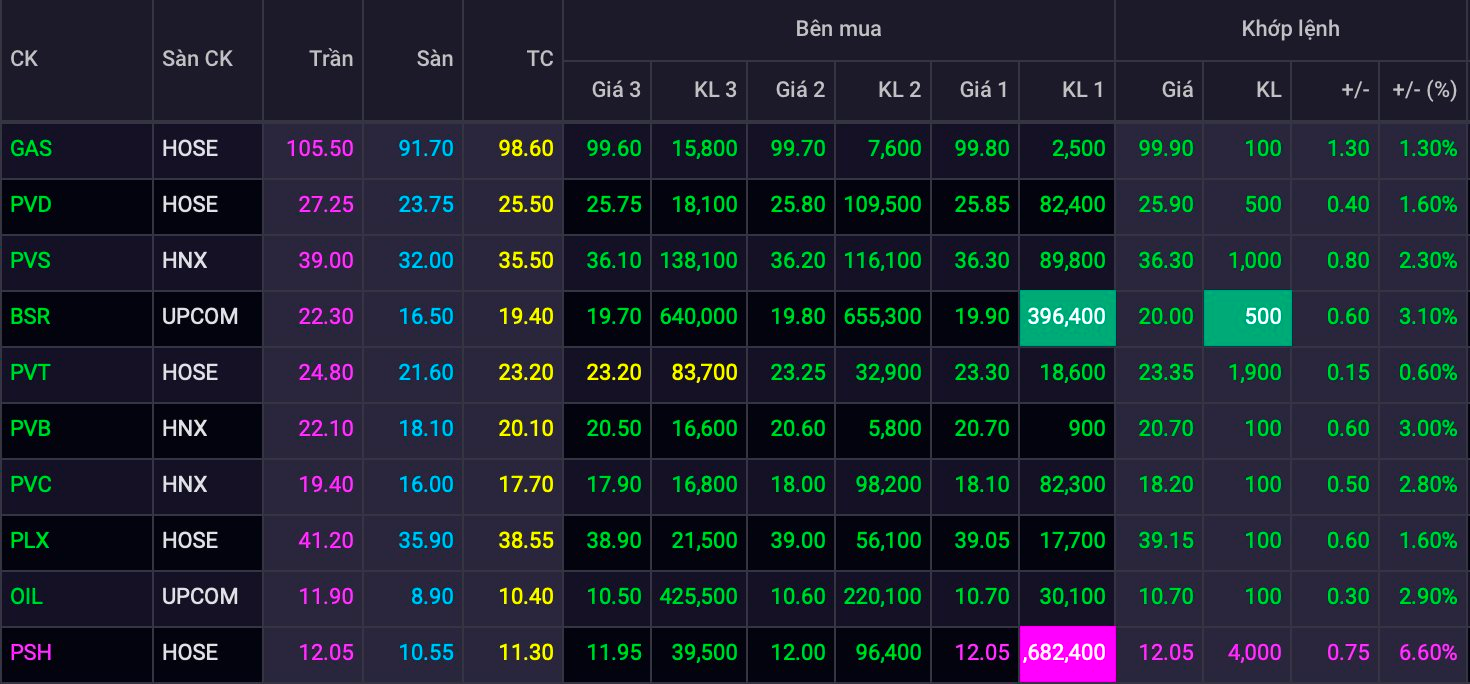Open the PVD stock symbol
Image resolution: width=1470 pixels, height=684 pixels.
pyautogui.click(x=31, y=204)
